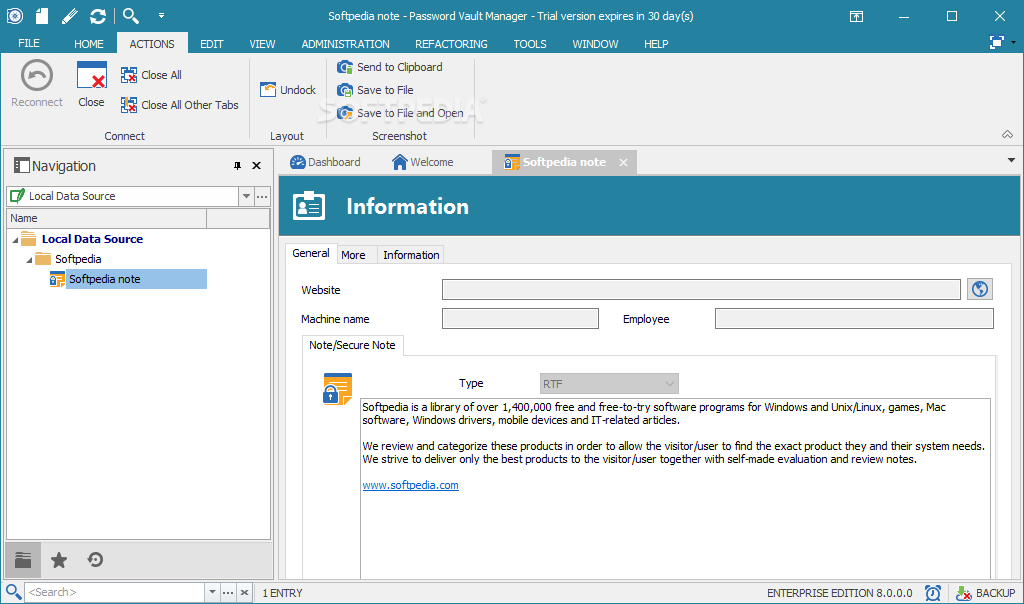Open the TOOLS ribbon tab

[530, 44]
